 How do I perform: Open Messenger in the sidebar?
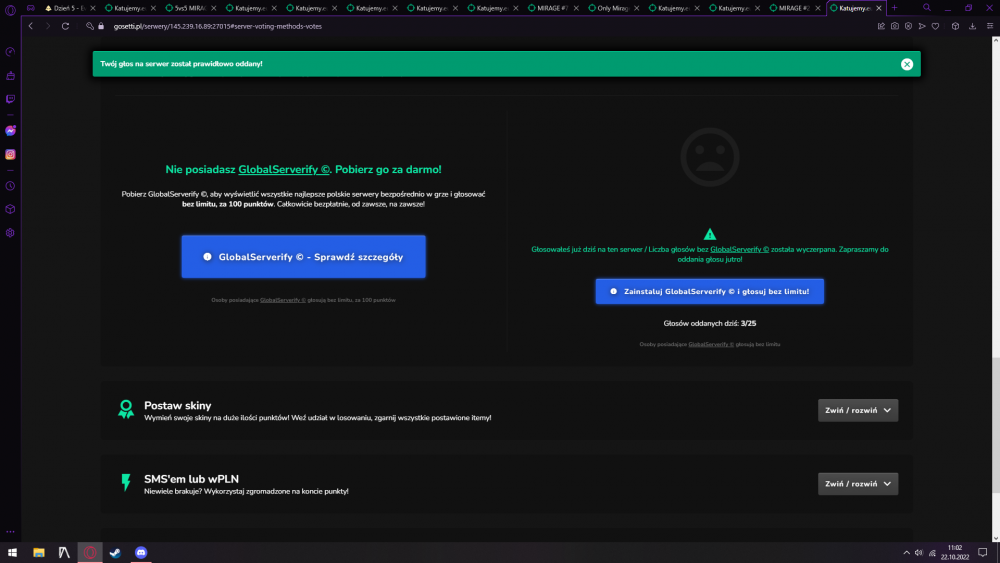[x=10, y=131]
